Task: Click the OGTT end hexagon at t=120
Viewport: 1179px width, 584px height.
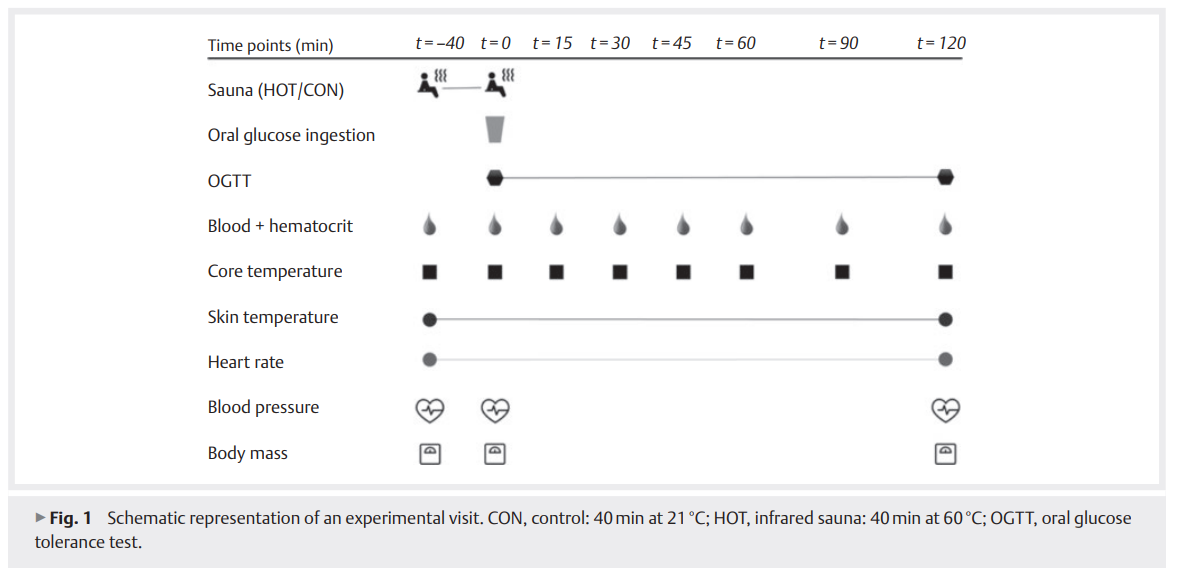Action: coord(946,177)
